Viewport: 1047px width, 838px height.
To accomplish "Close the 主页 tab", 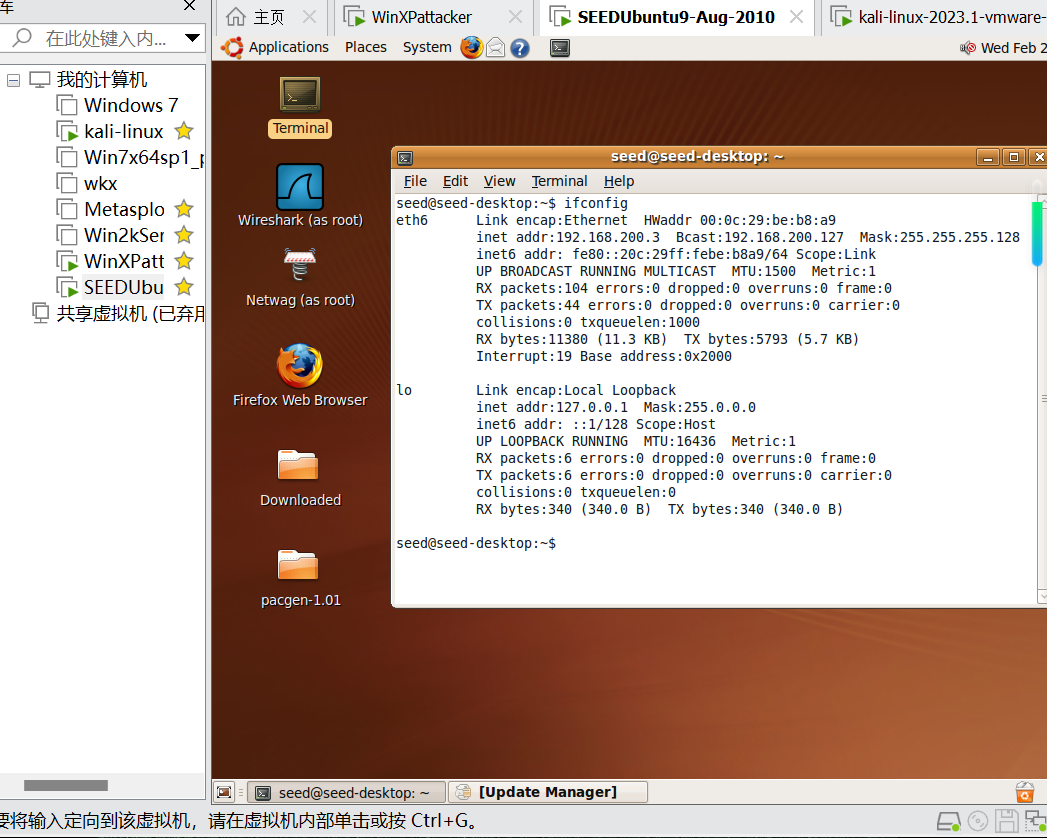I will point(309,17).
